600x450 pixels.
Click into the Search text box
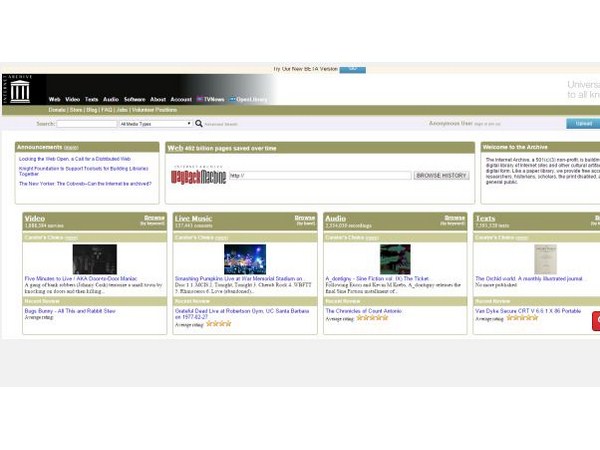(x=87, y=124)
